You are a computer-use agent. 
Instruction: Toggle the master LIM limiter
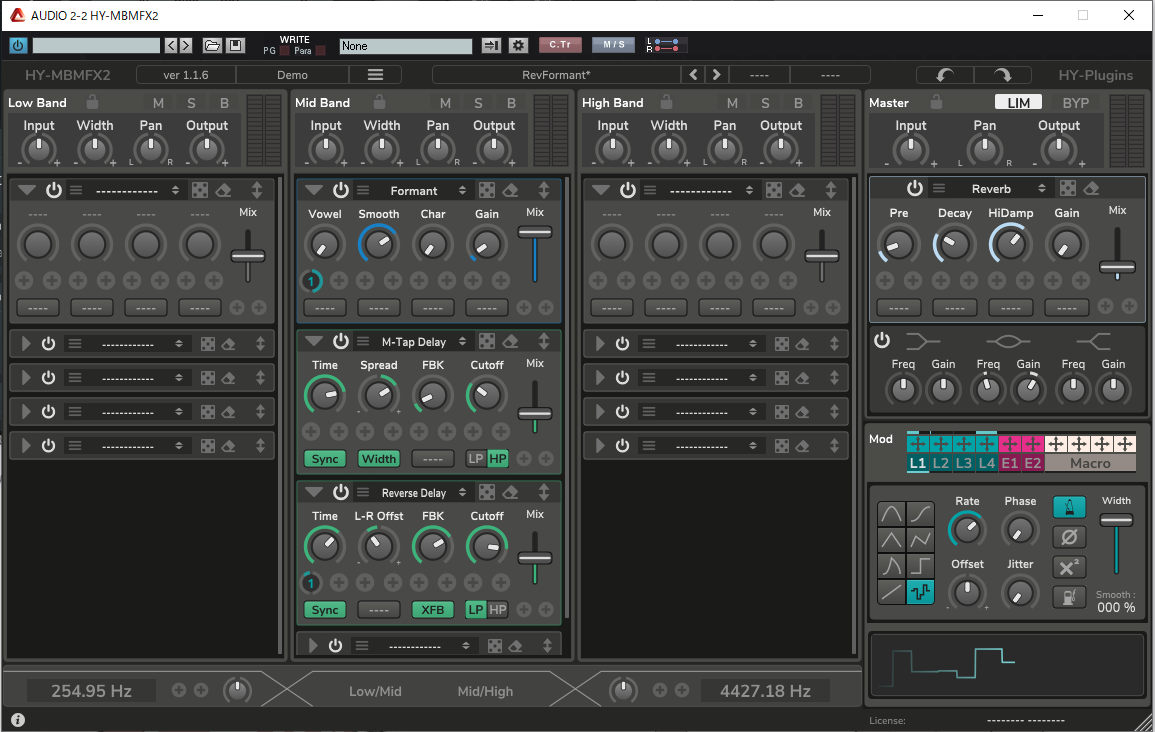point(1018,103)
